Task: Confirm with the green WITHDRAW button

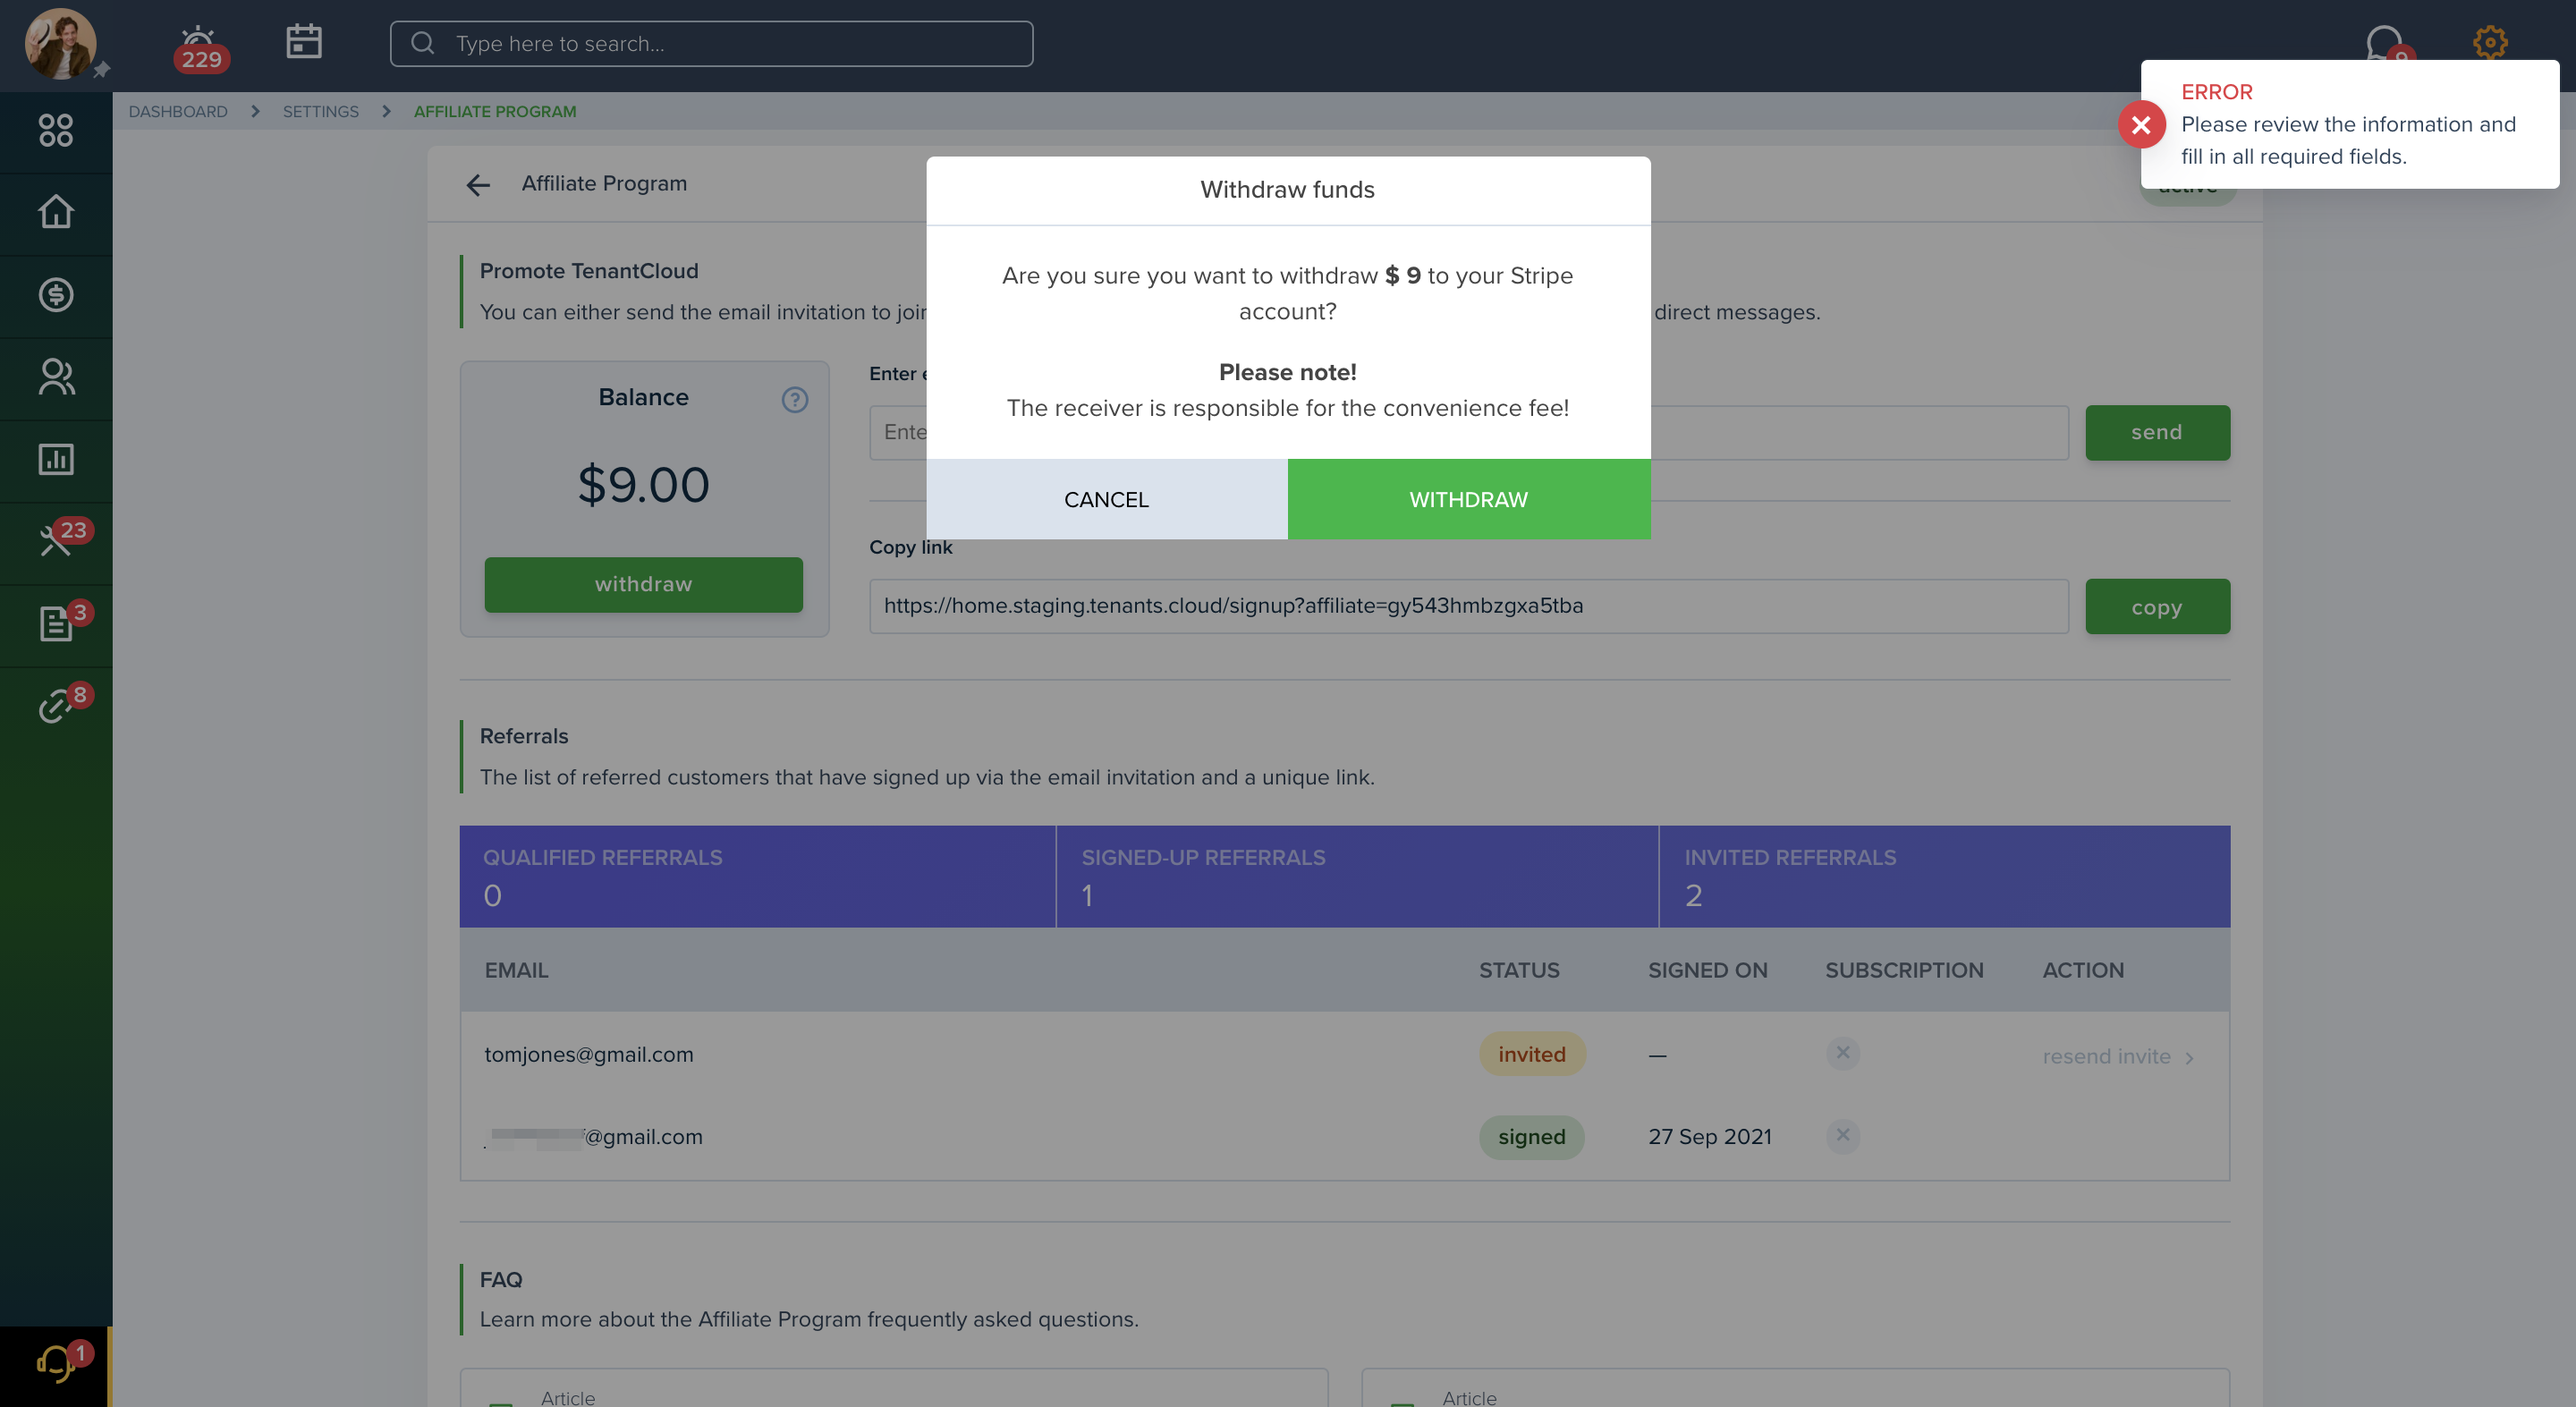Action: tap(1469, 499)
